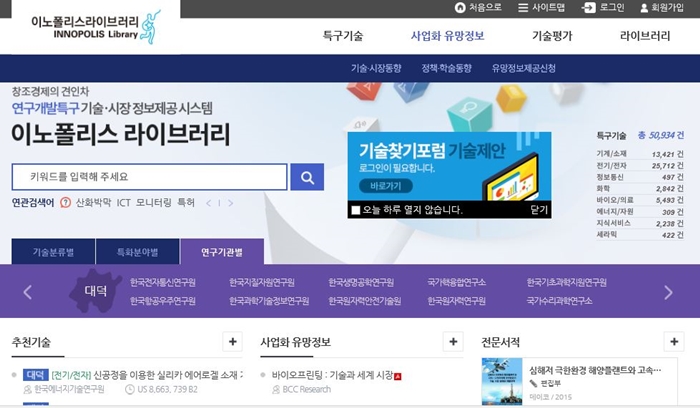Click the 기술찾기포럼 기술제안 banner
The width and height of the screenshot is (700, 408).
[x=449, y=166]
